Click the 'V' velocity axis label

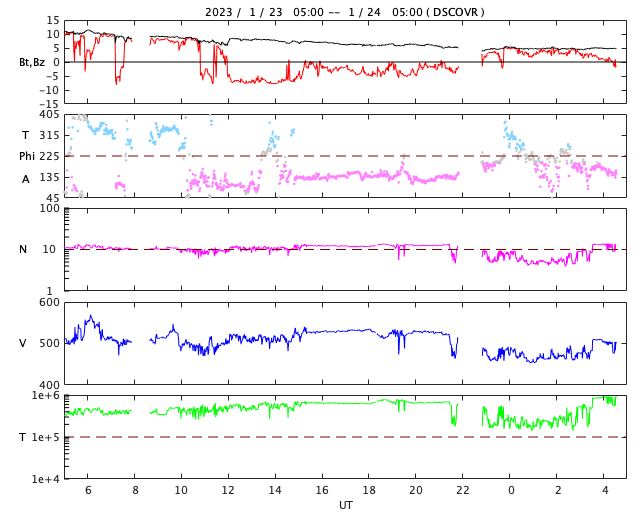pos(23,343)
